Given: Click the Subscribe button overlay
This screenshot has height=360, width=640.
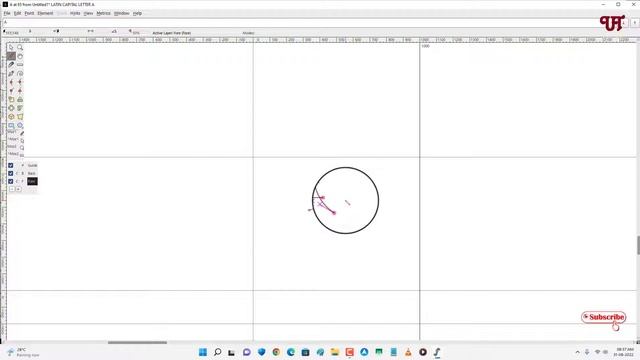Looking at the screenshot, I should (x=604, y=317).
